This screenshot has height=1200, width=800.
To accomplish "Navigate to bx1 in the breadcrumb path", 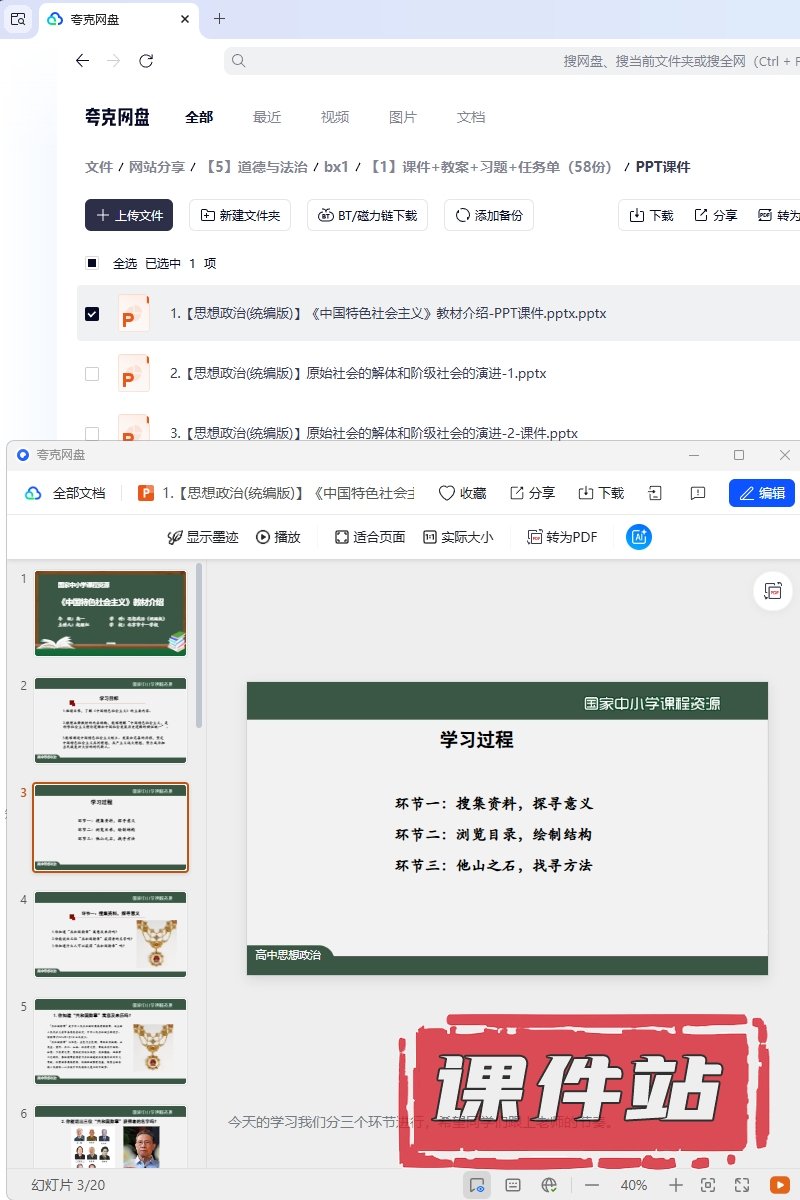I will [336, 167].
